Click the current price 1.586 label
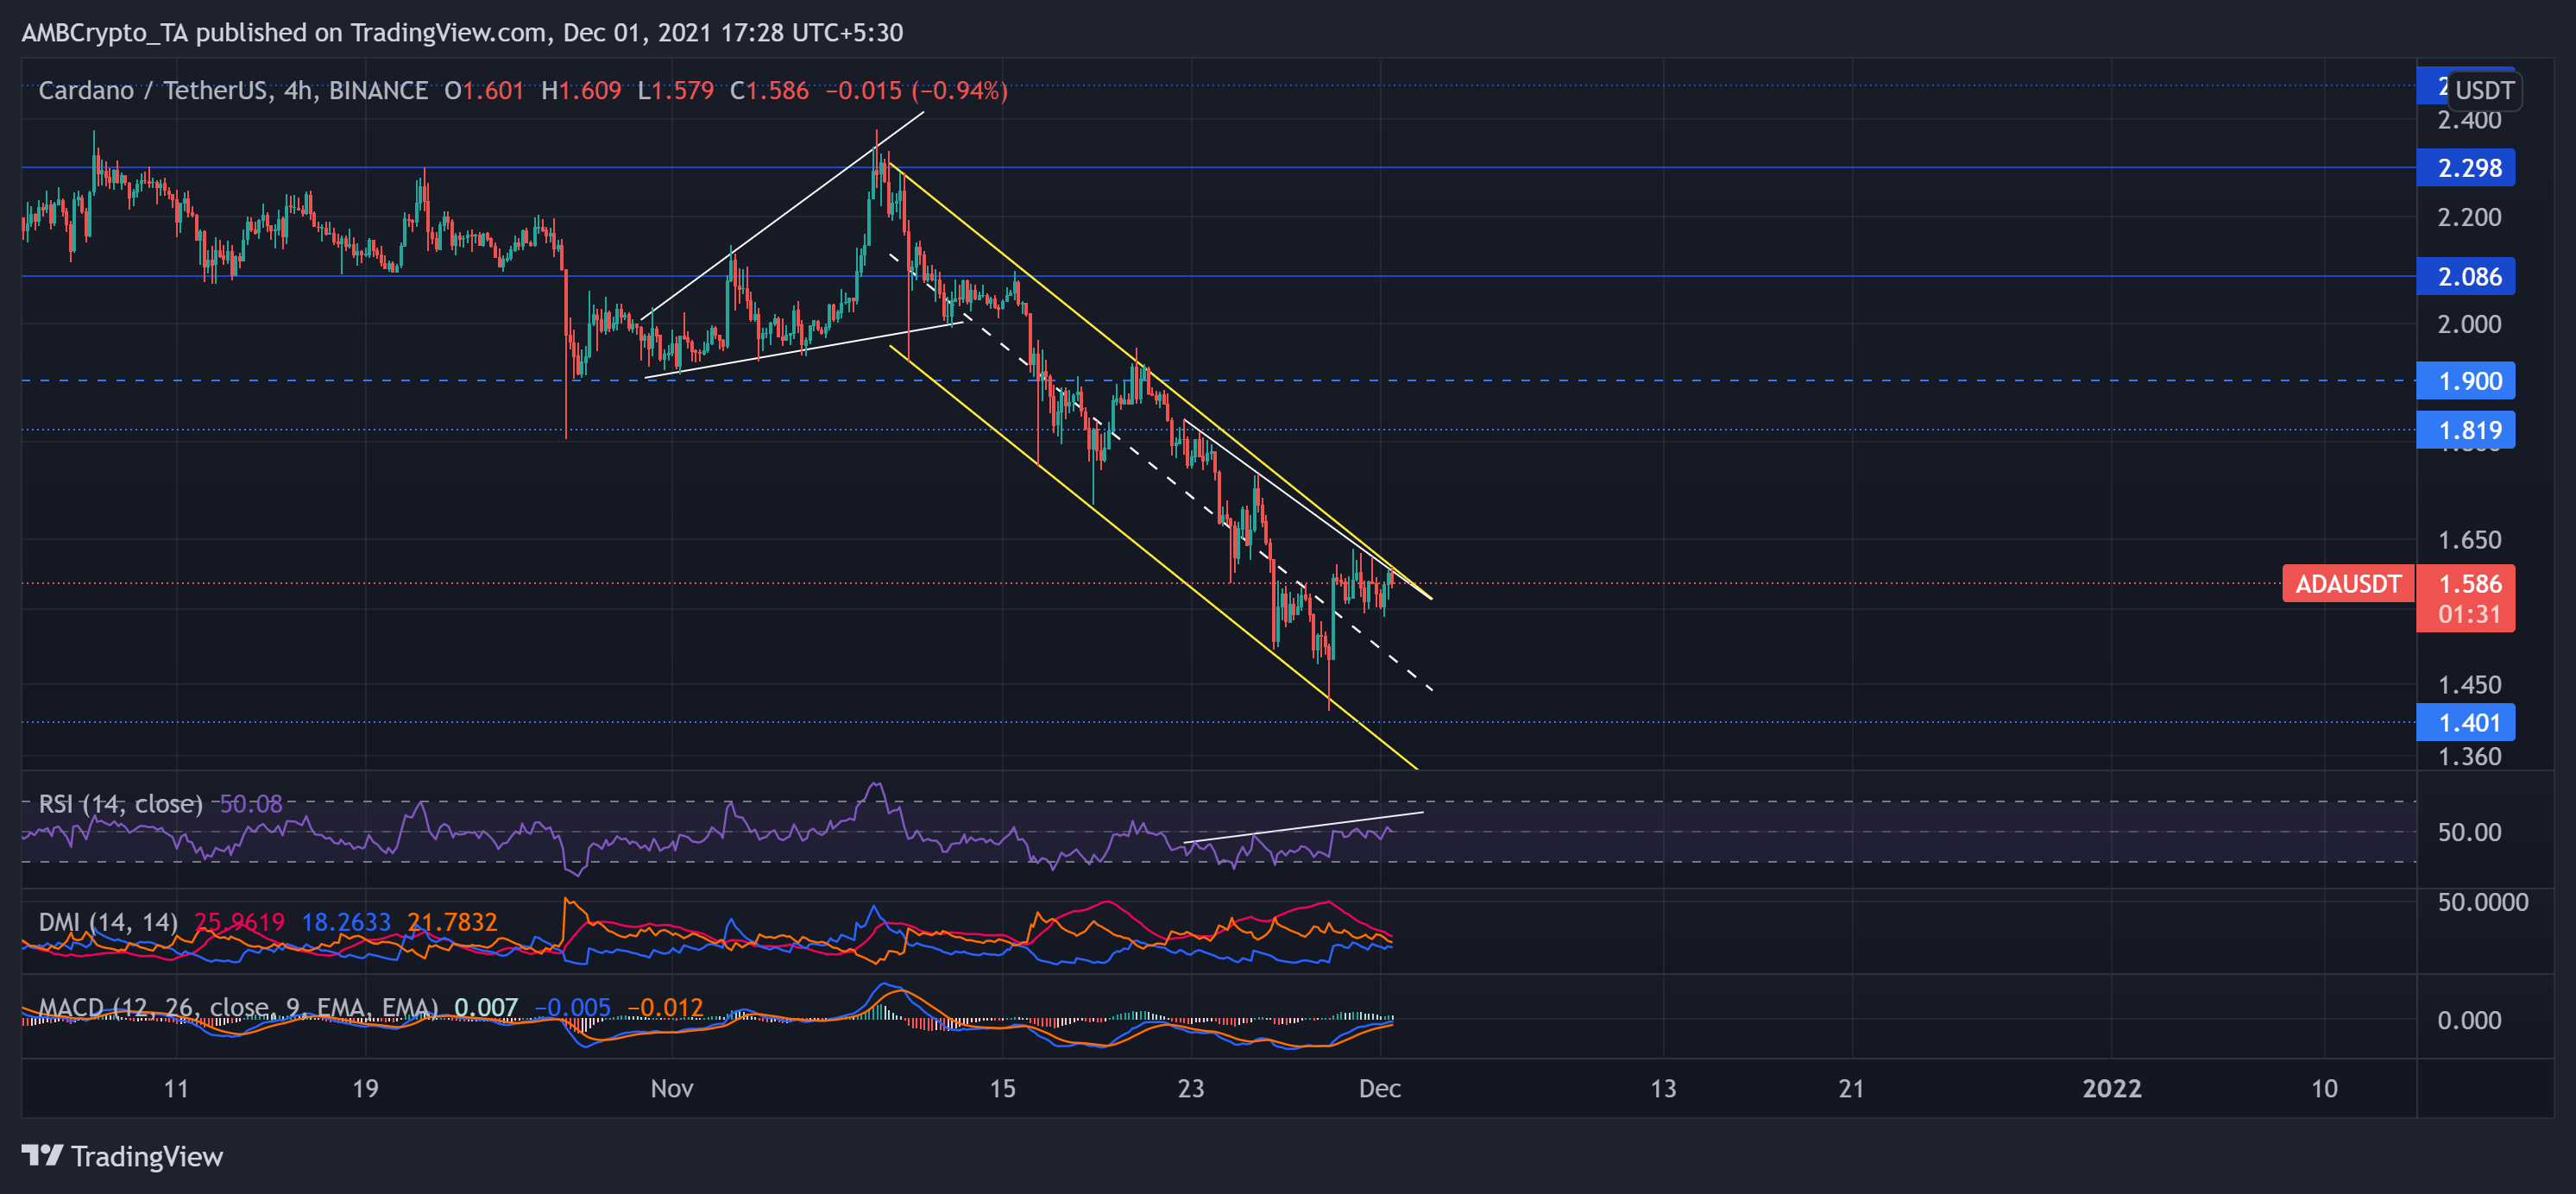 2469,583
